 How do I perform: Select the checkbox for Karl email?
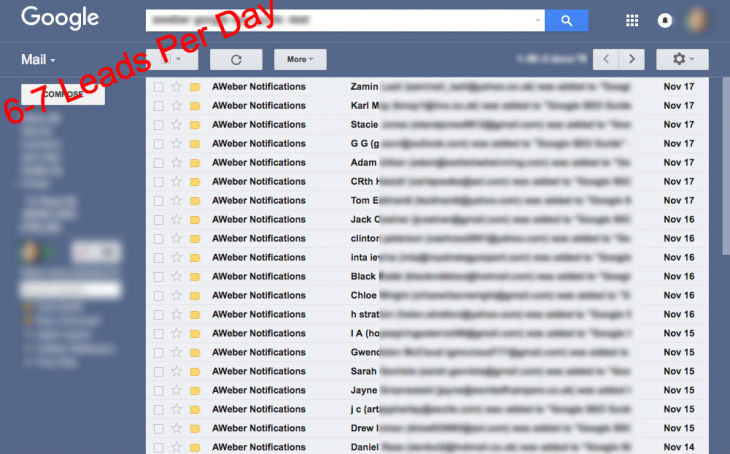(x=159, y=106)
